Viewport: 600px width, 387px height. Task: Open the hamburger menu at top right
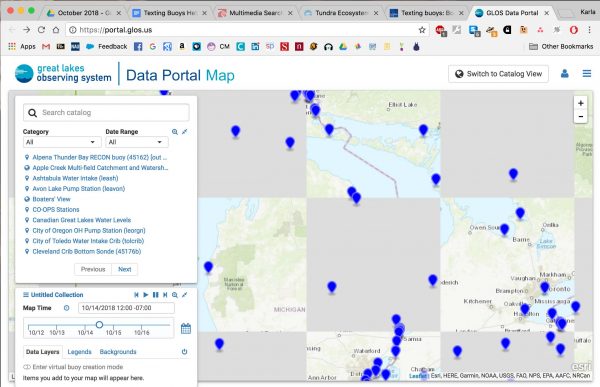[587, 73]
